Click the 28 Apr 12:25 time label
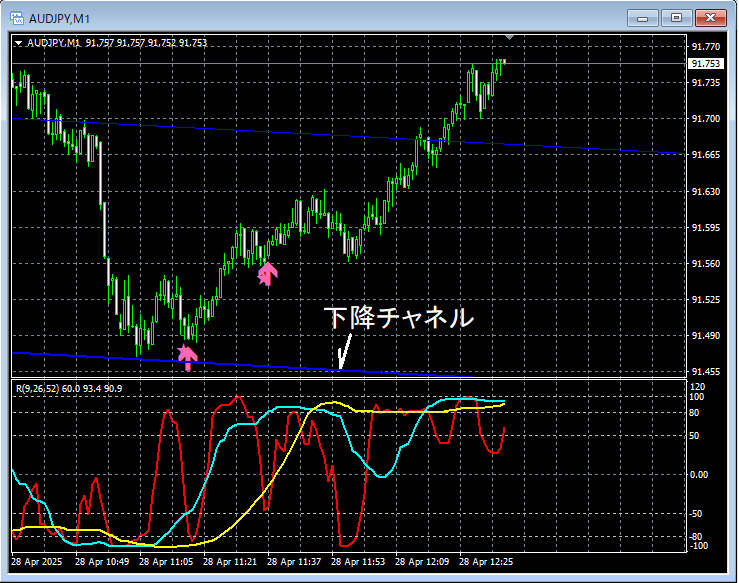Viewport: 739px width, 583px height. [x=486, y=562]
